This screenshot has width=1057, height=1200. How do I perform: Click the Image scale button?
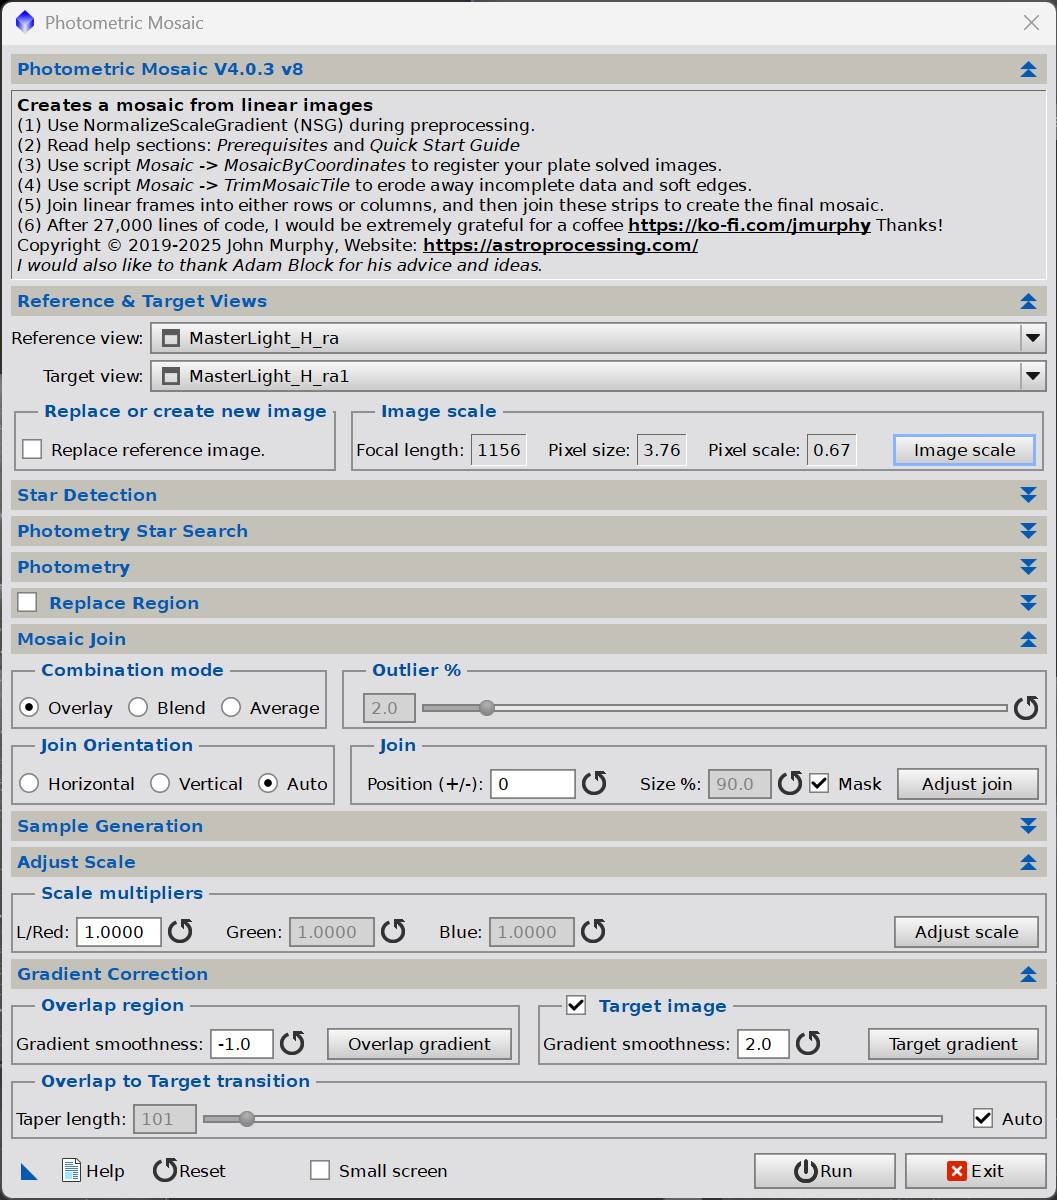coord(964,450)
